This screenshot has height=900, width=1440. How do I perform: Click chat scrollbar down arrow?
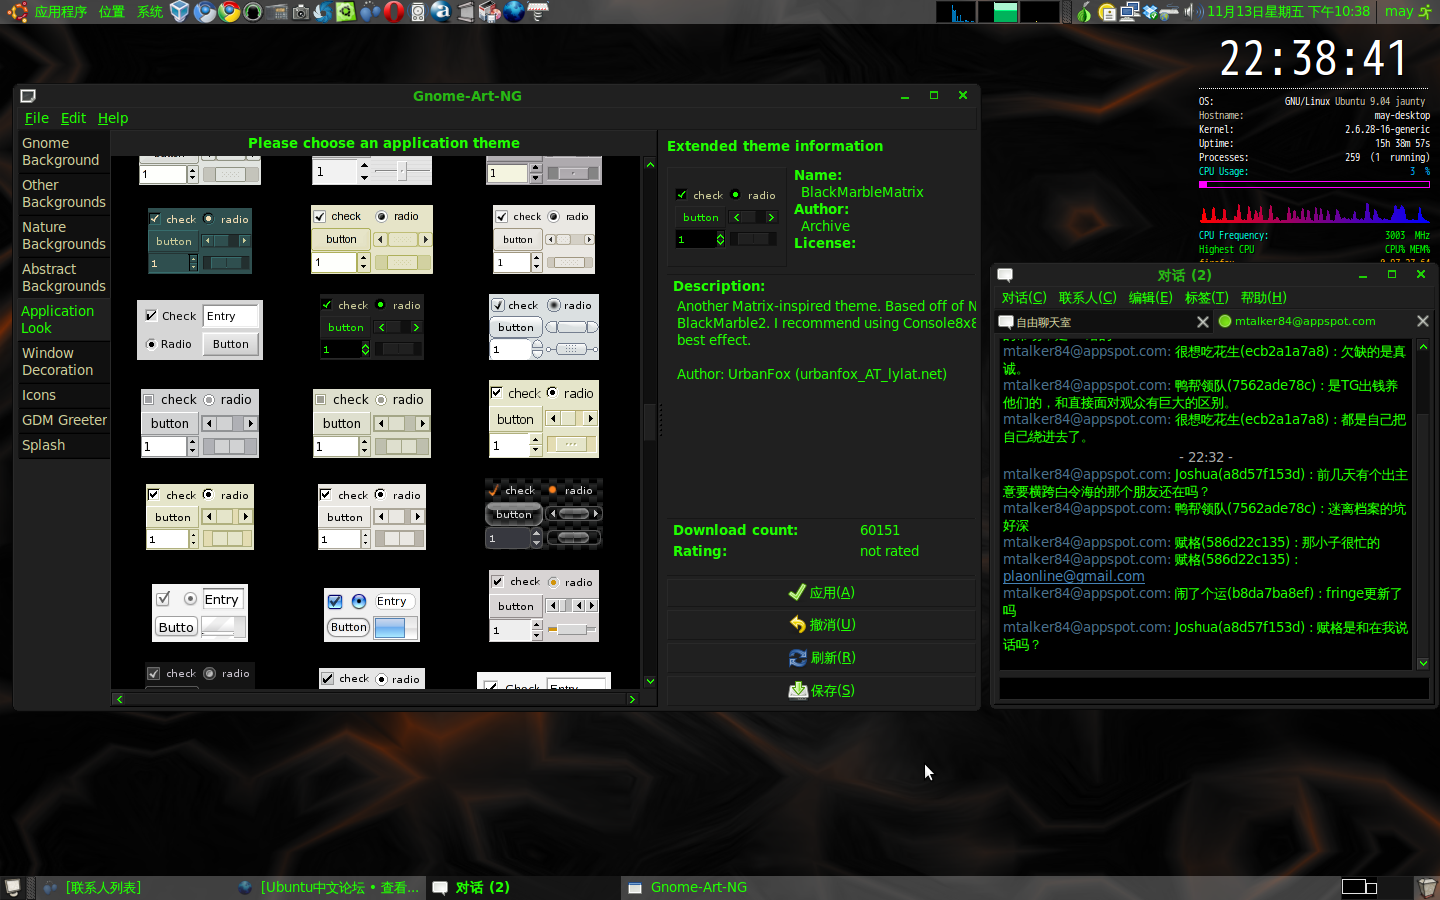click(x=1423, y=663)
